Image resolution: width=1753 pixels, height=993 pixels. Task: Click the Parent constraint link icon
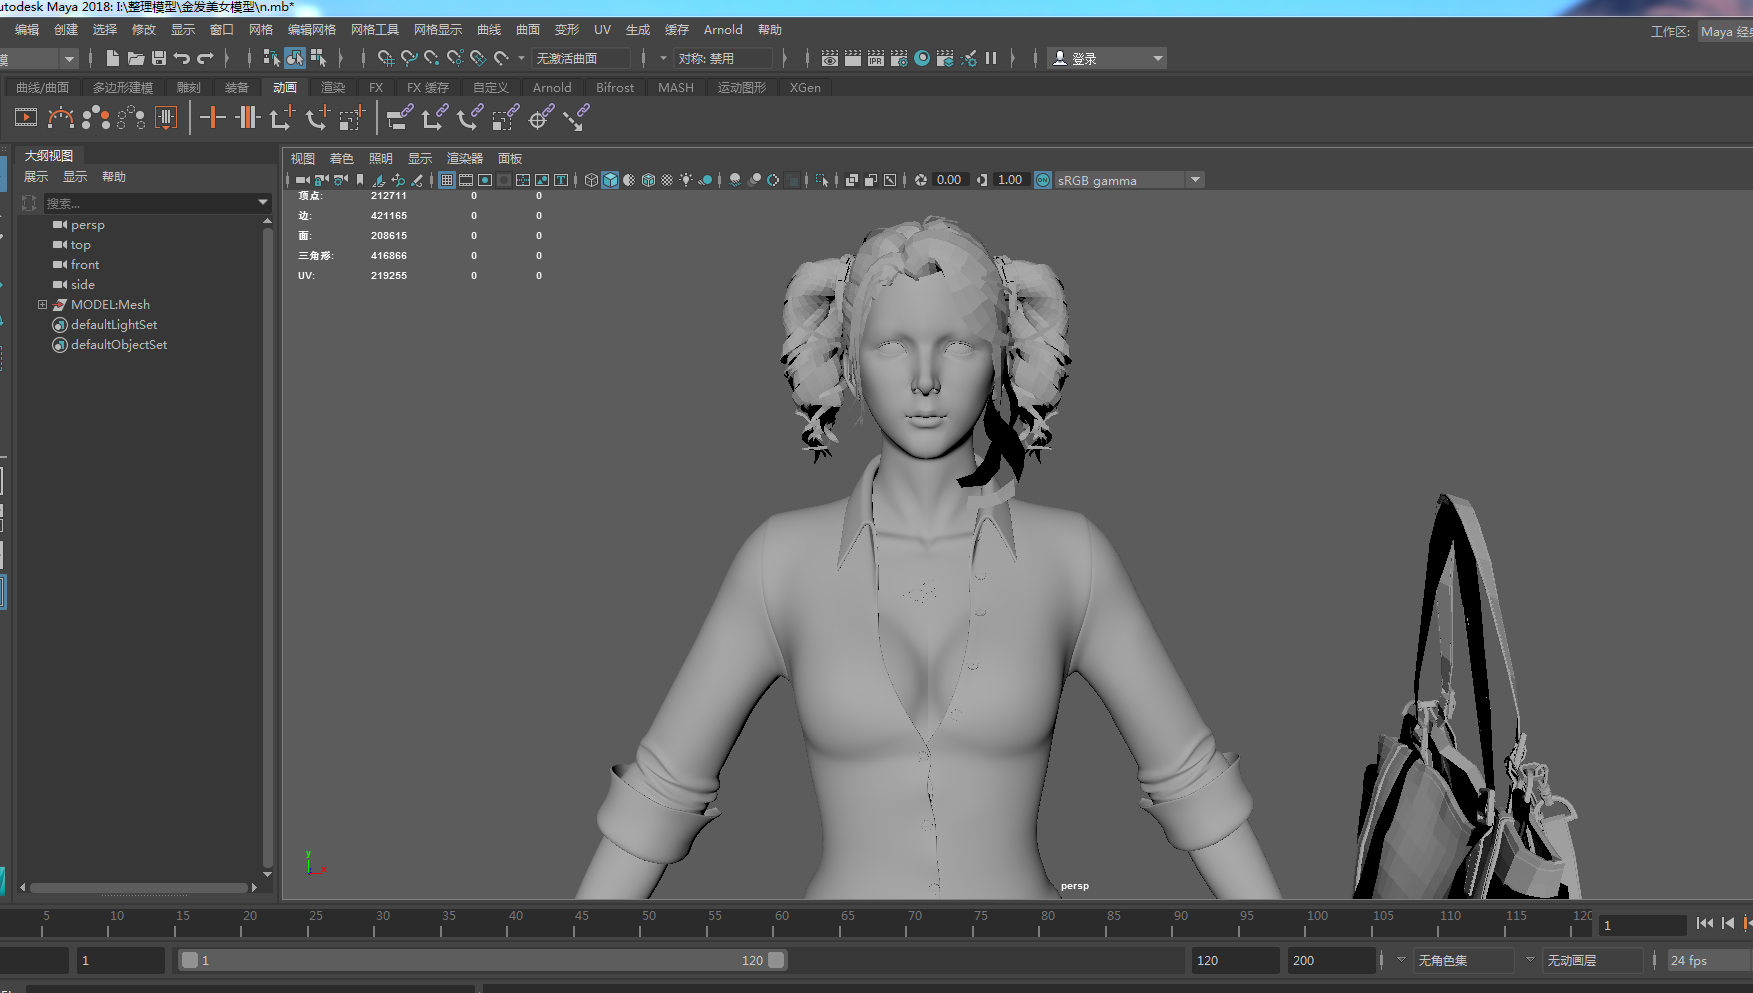(399, 118)
